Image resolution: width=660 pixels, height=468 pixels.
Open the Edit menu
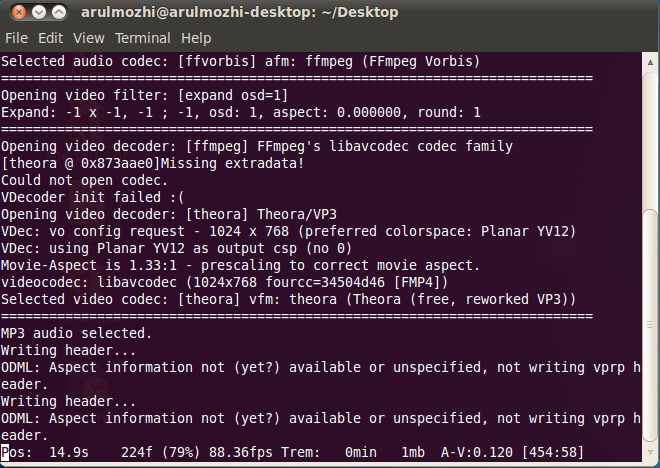pos(51,38)
